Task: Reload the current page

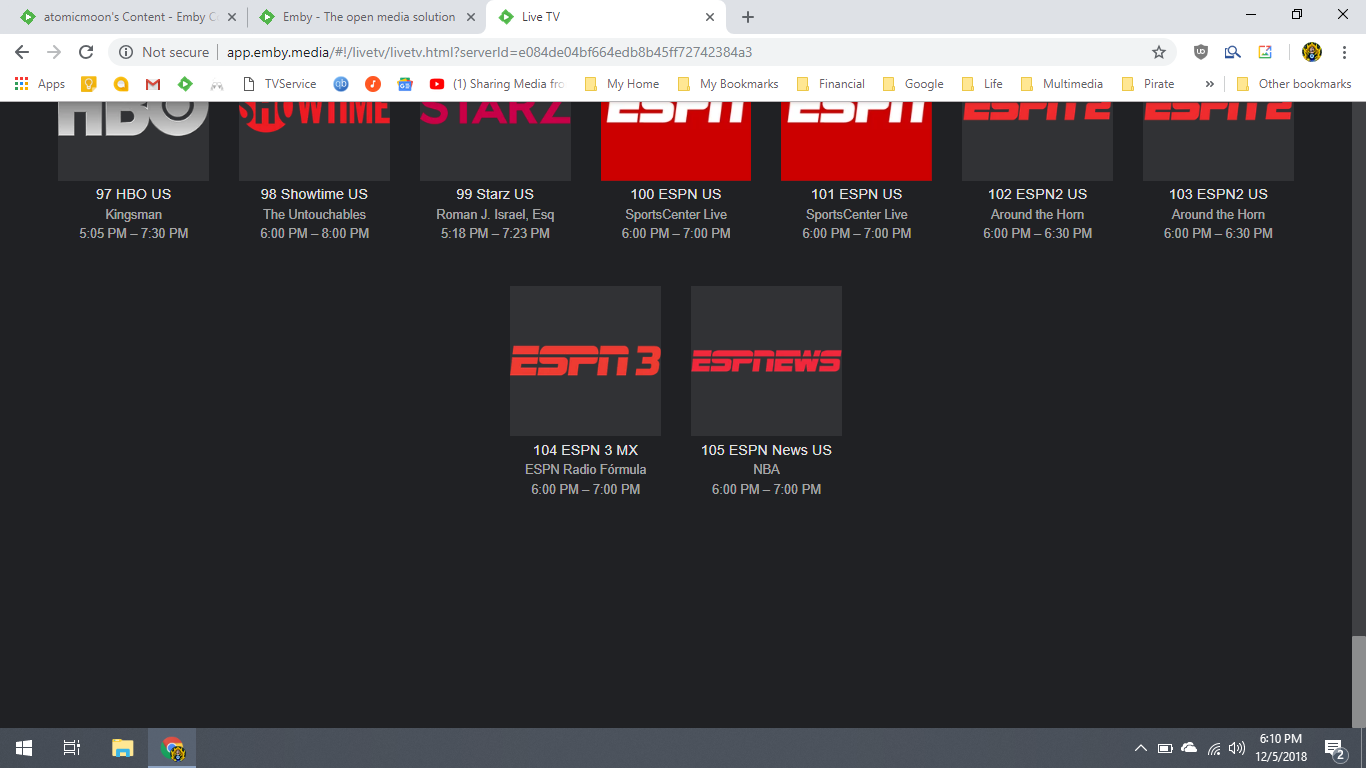Action: click(86, 52)
